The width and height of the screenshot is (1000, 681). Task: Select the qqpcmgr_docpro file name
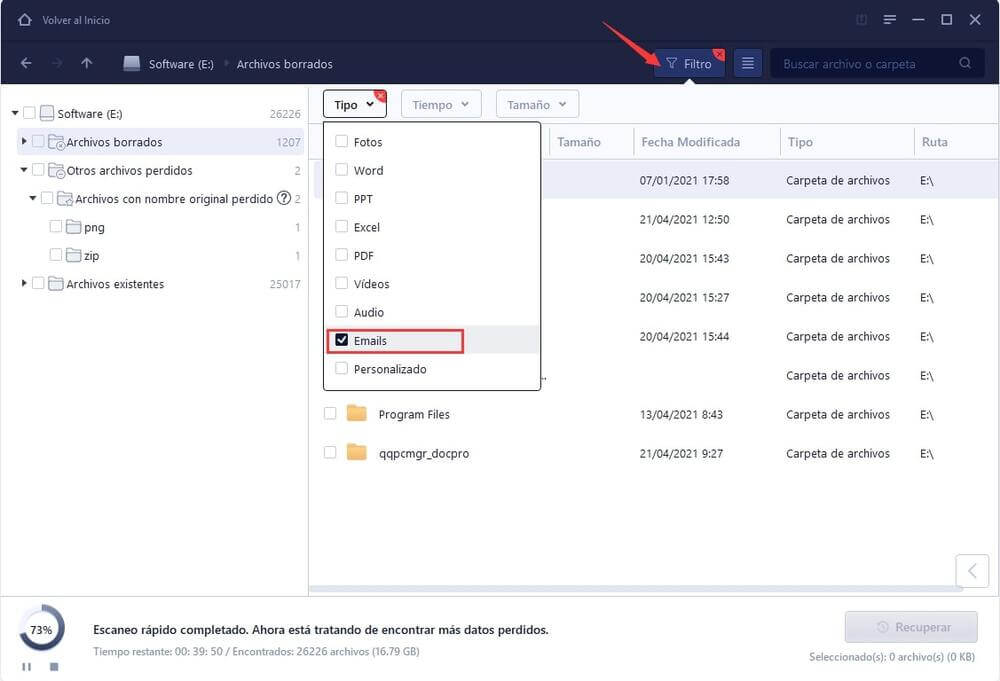point(424,453)
